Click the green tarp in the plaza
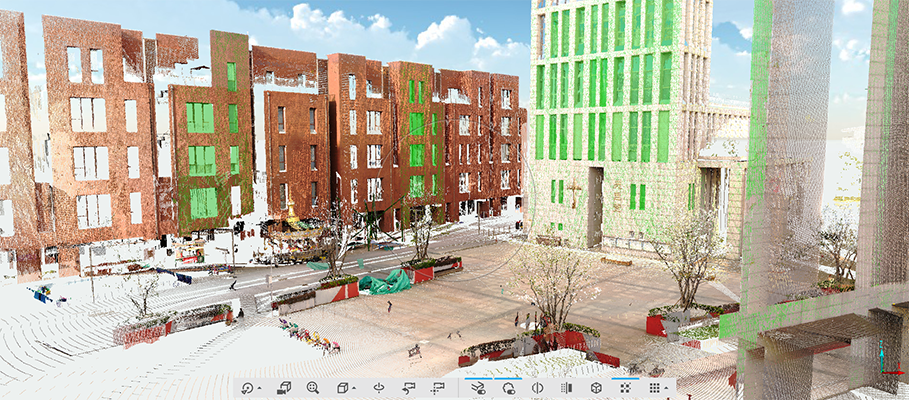This screenshot has width=909, height=400. [x=385, y=282]
